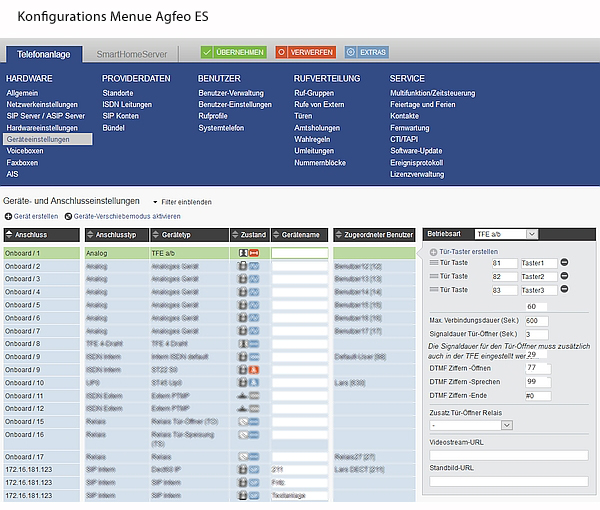Open Benutzer-Verwaltung menu entry

point(230,92)
